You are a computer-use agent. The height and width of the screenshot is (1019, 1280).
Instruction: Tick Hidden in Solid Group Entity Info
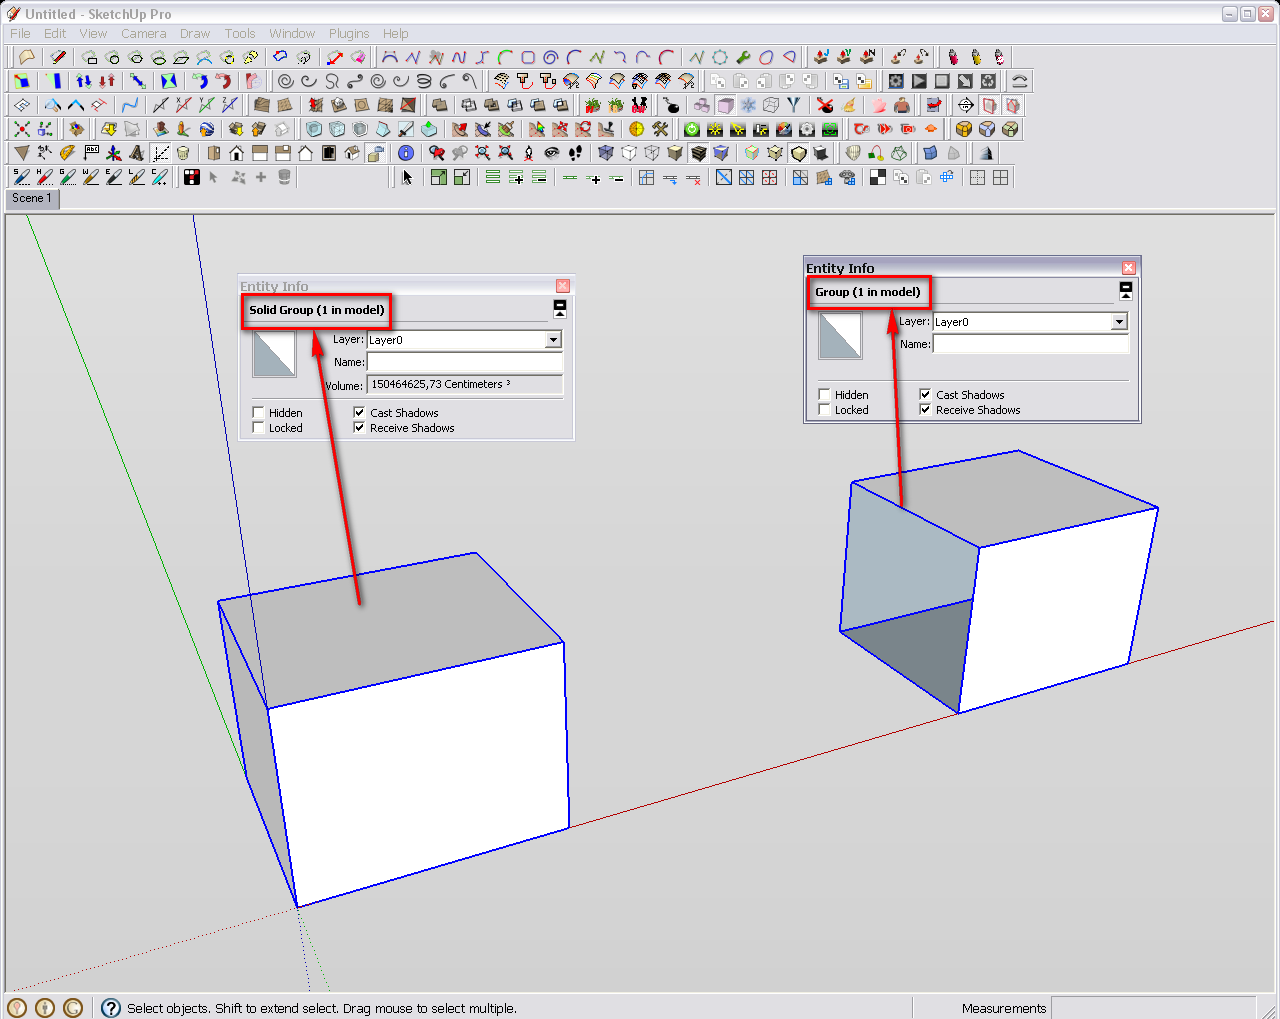tap(259, 412)
